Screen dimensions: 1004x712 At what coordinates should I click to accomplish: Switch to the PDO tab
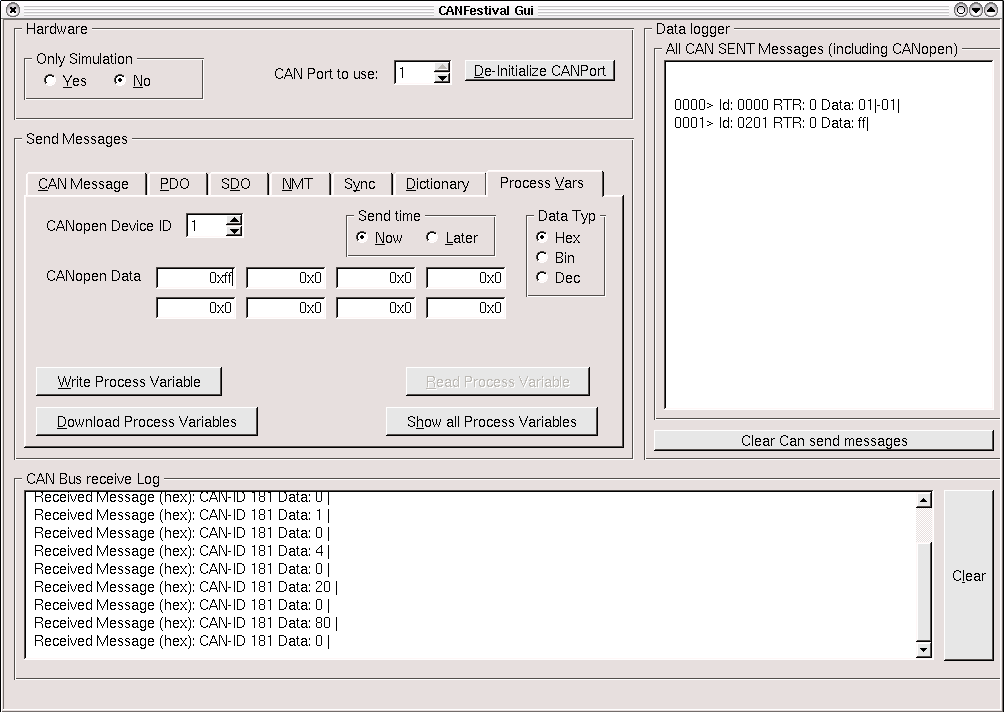[176, 184]
